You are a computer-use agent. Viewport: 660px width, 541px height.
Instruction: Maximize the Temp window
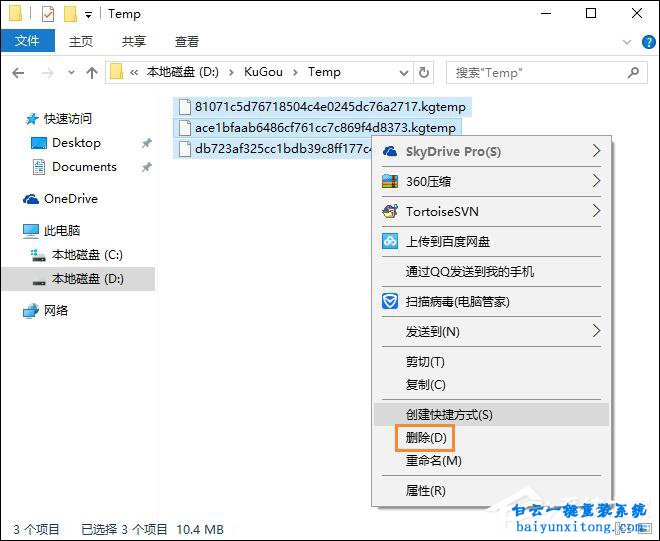tap(591, 14)
